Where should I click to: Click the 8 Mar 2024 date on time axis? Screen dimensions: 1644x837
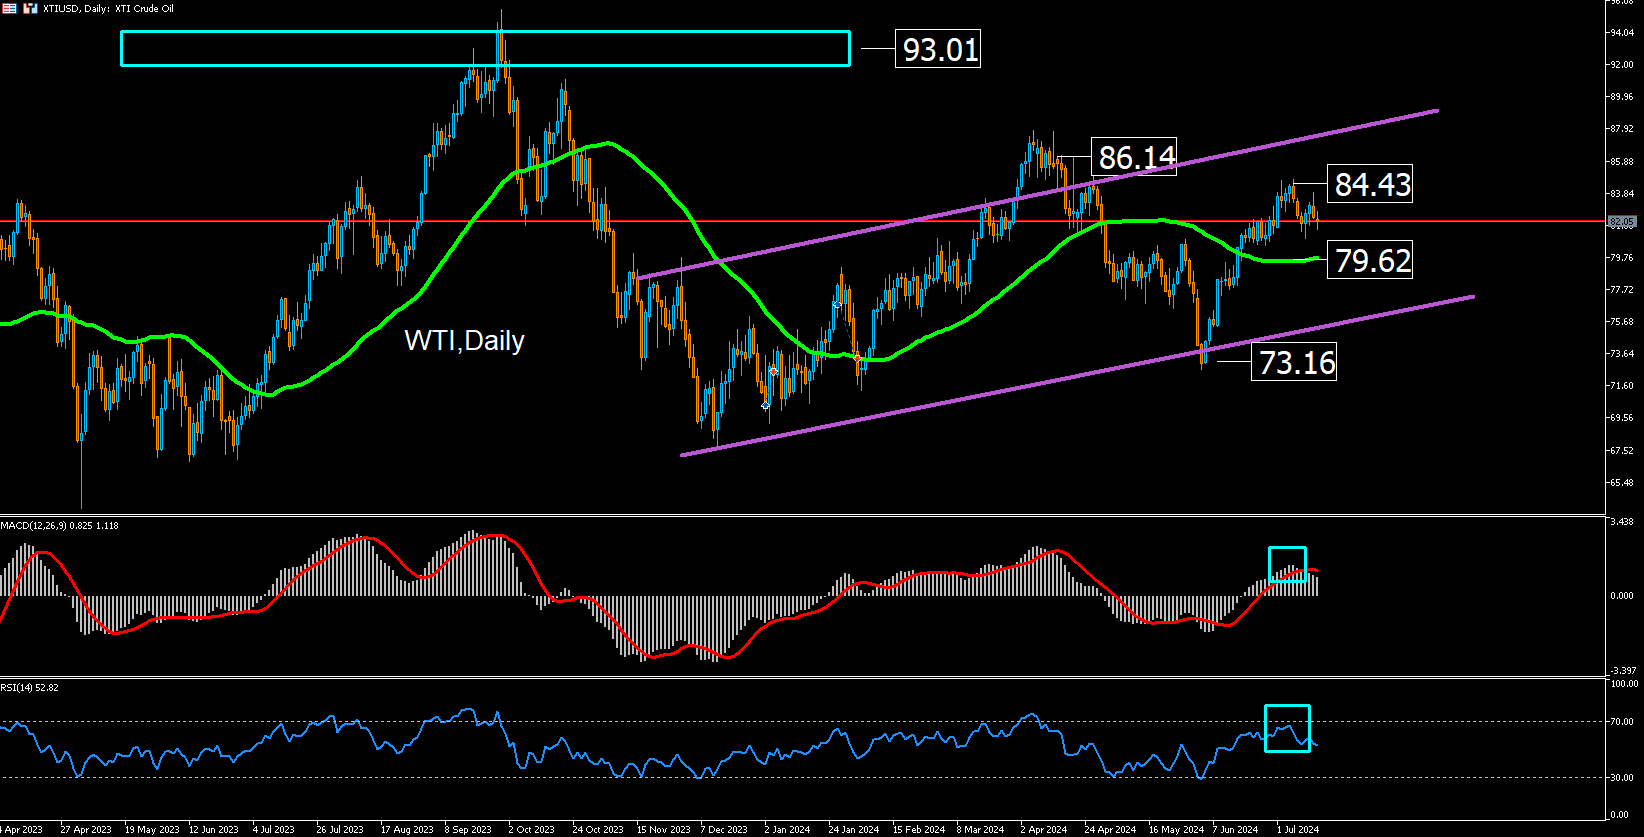click(980, 829)
